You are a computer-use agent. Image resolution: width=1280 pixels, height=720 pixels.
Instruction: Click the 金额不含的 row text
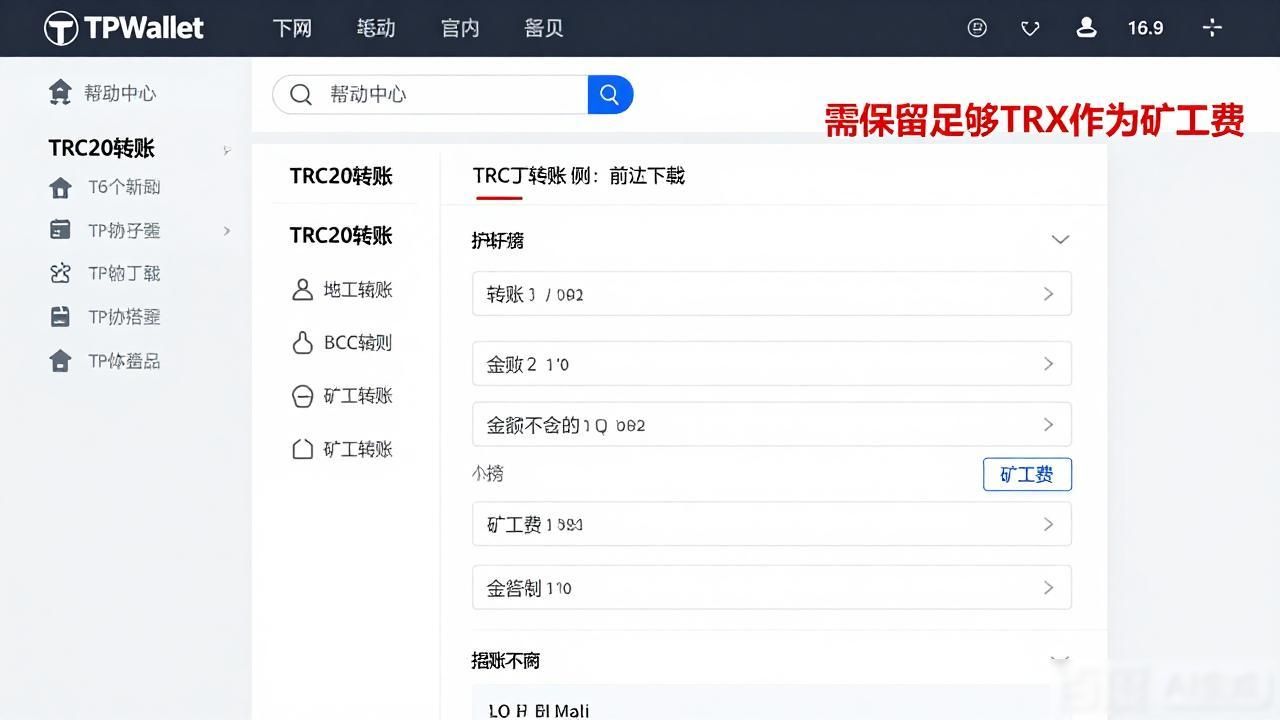tap(566, 425)
